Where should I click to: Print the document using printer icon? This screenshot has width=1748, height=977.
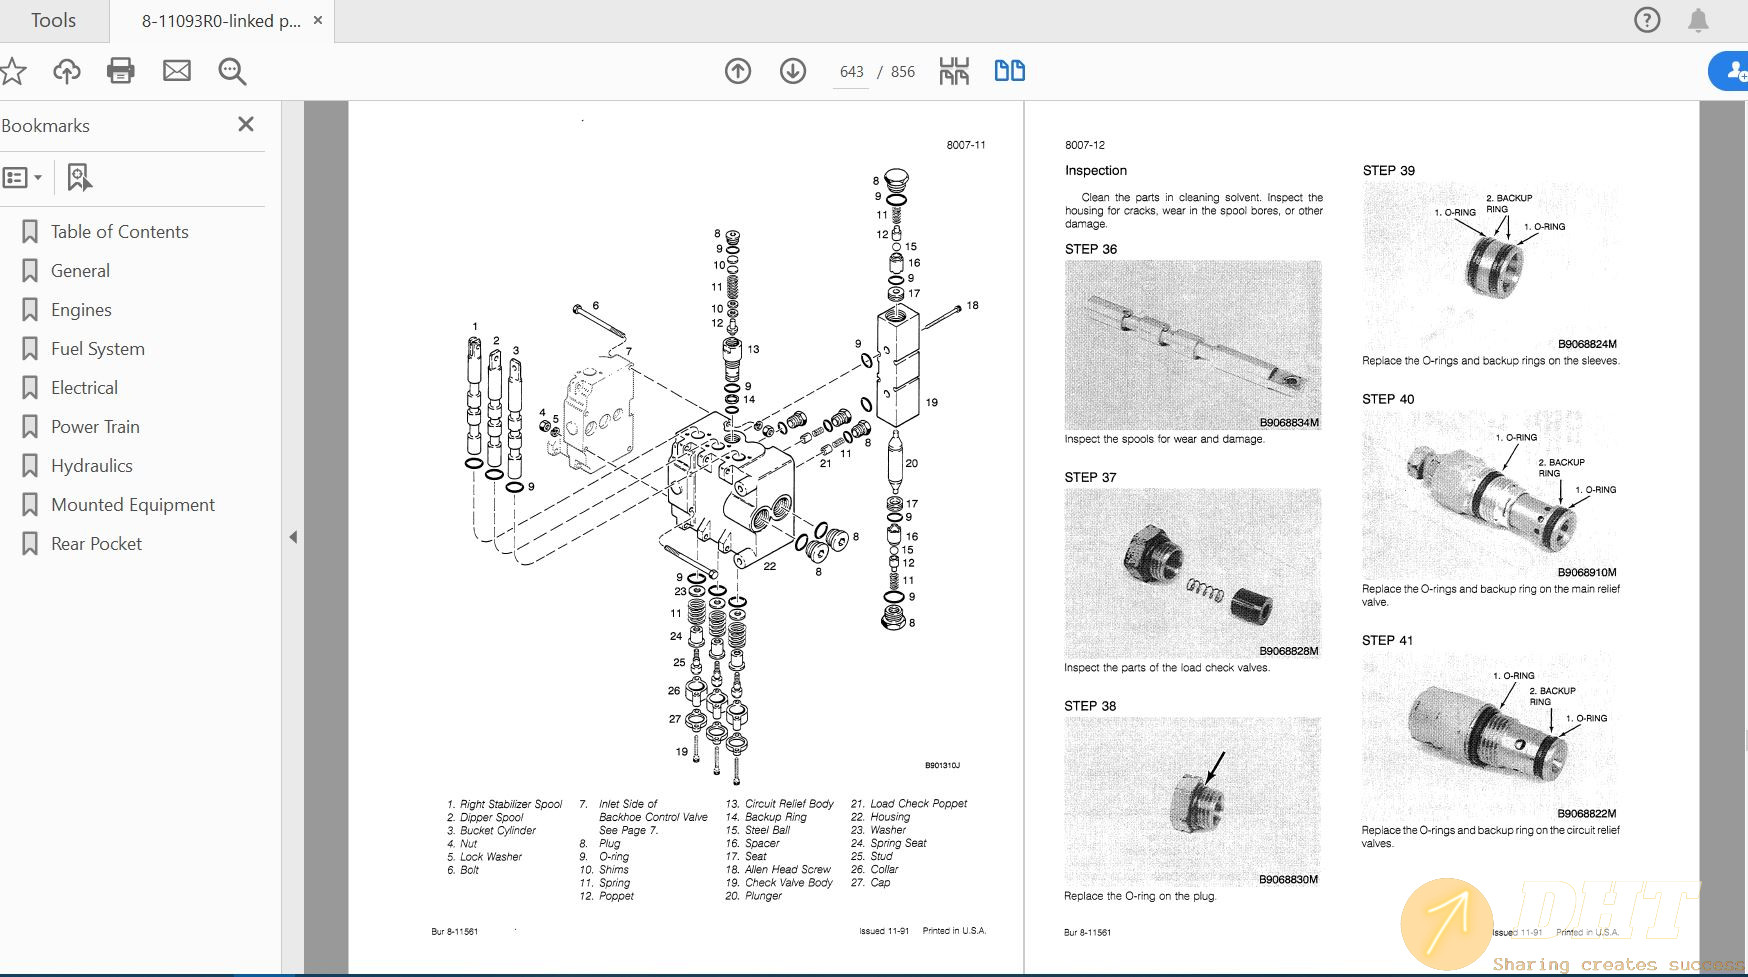(121, 71)
